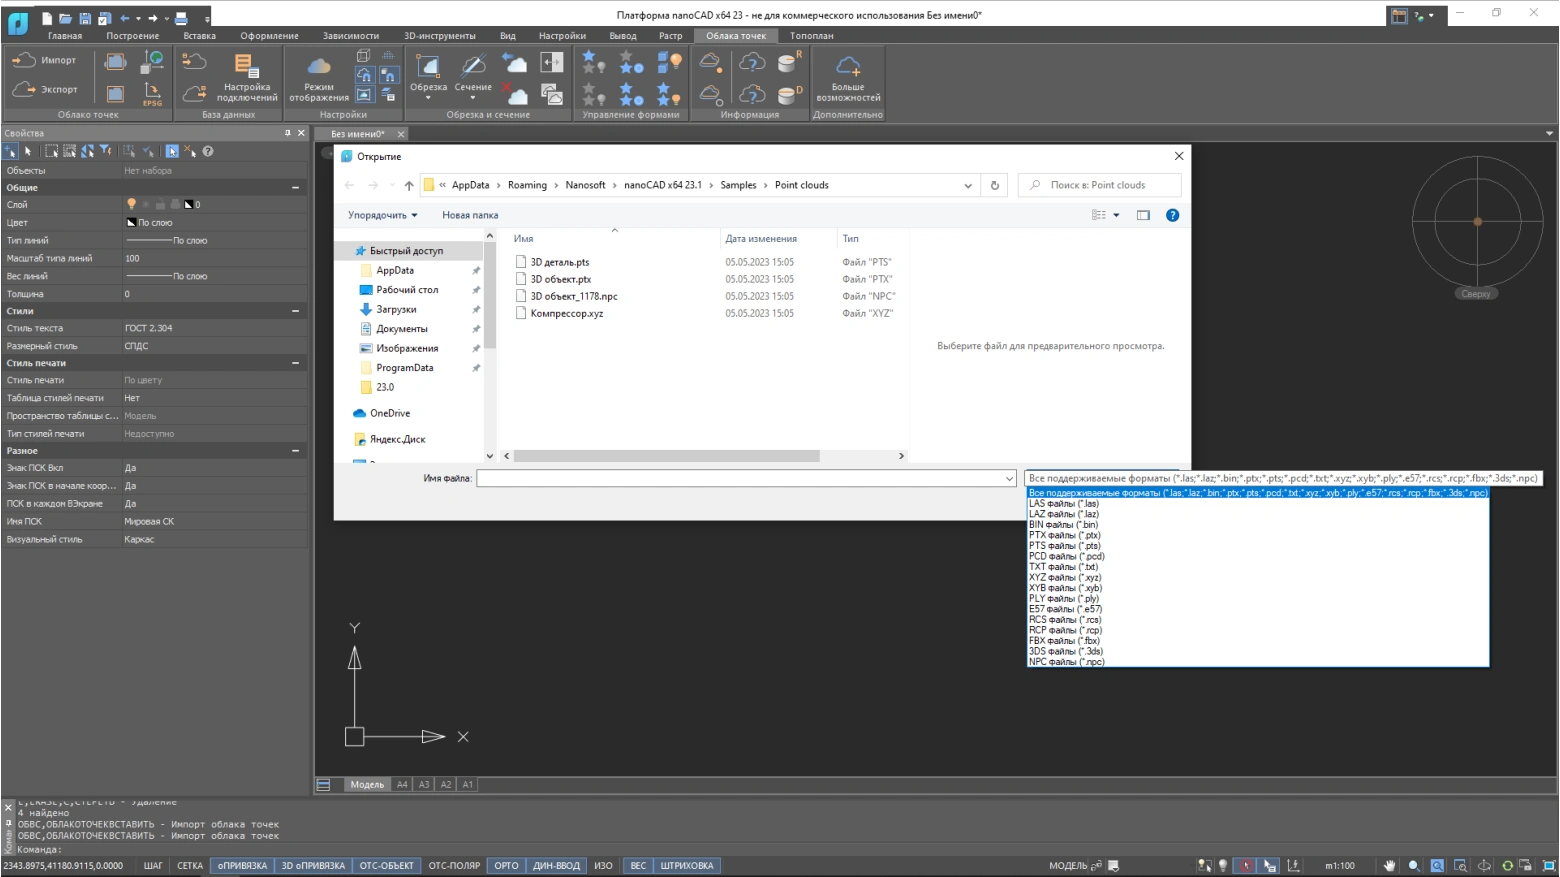Toggle СЕТКА grid in status bar
The image size is (1560, 877).
pos(190,866)
